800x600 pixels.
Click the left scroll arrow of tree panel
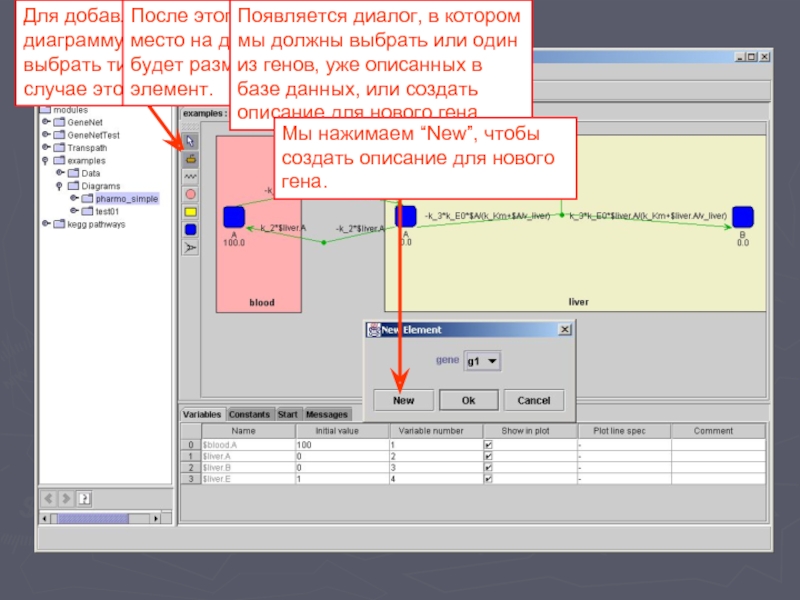(x=45, y=519)
